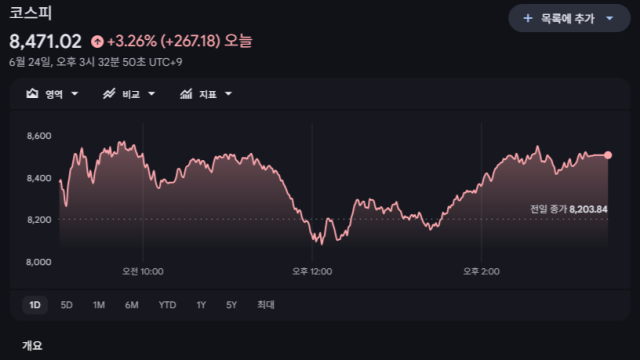Viewport: 640px width, 360px height.
Task: Click the 8,000 y-axis label
Action: tap(39, 262)
